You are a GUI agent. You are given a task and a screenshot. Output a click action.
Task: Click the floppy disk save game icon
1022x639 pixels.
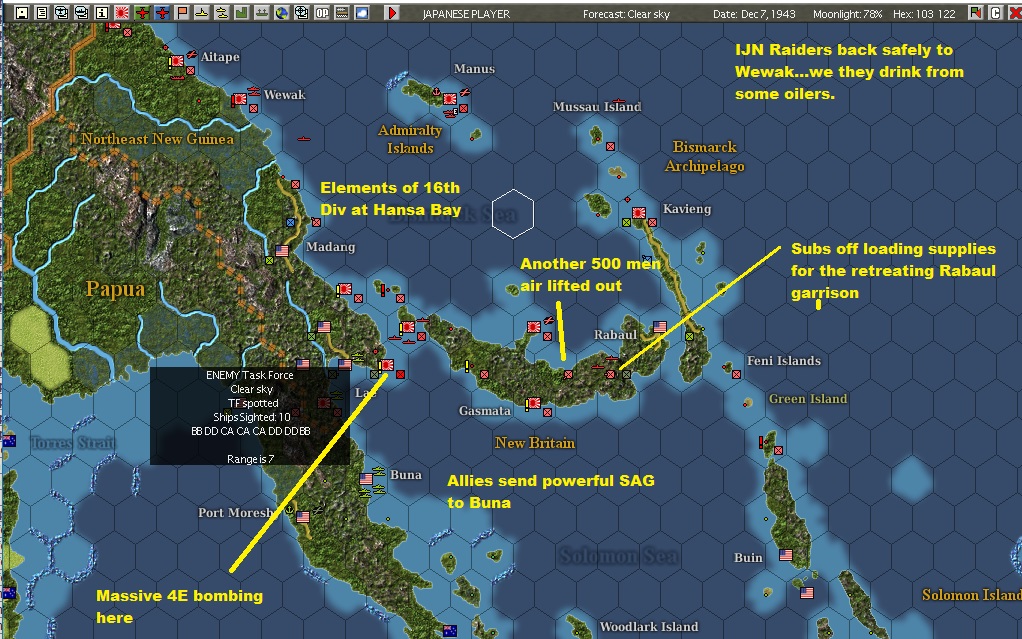click(x=22, y=12)
